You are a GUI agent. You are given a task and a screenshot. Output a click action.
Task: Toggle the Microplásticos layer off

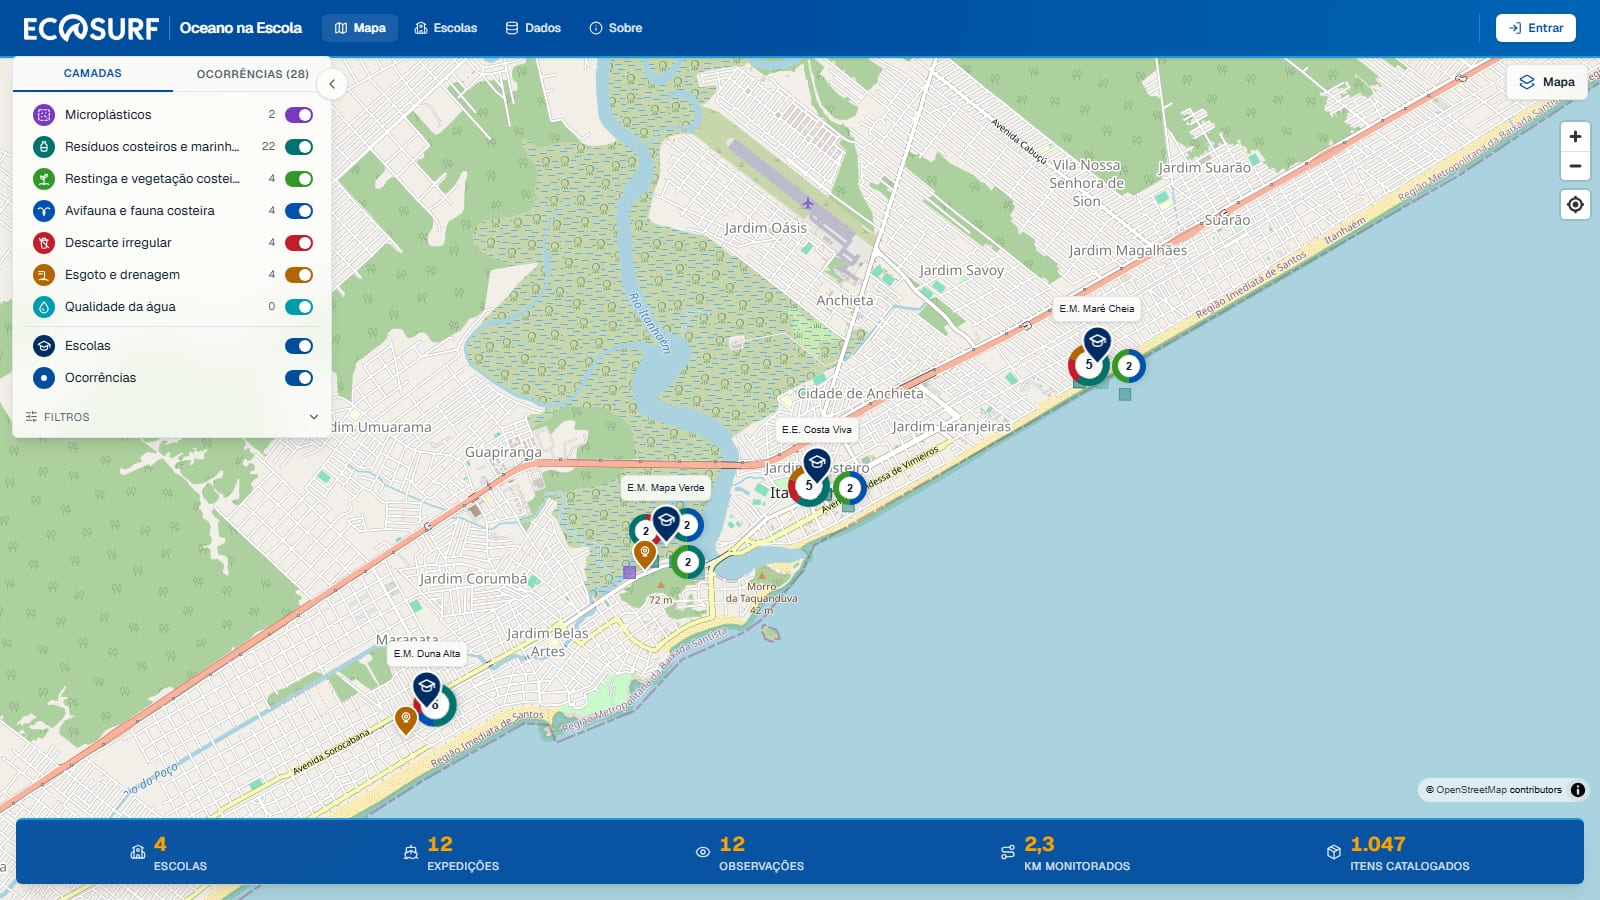click(299, 115)
